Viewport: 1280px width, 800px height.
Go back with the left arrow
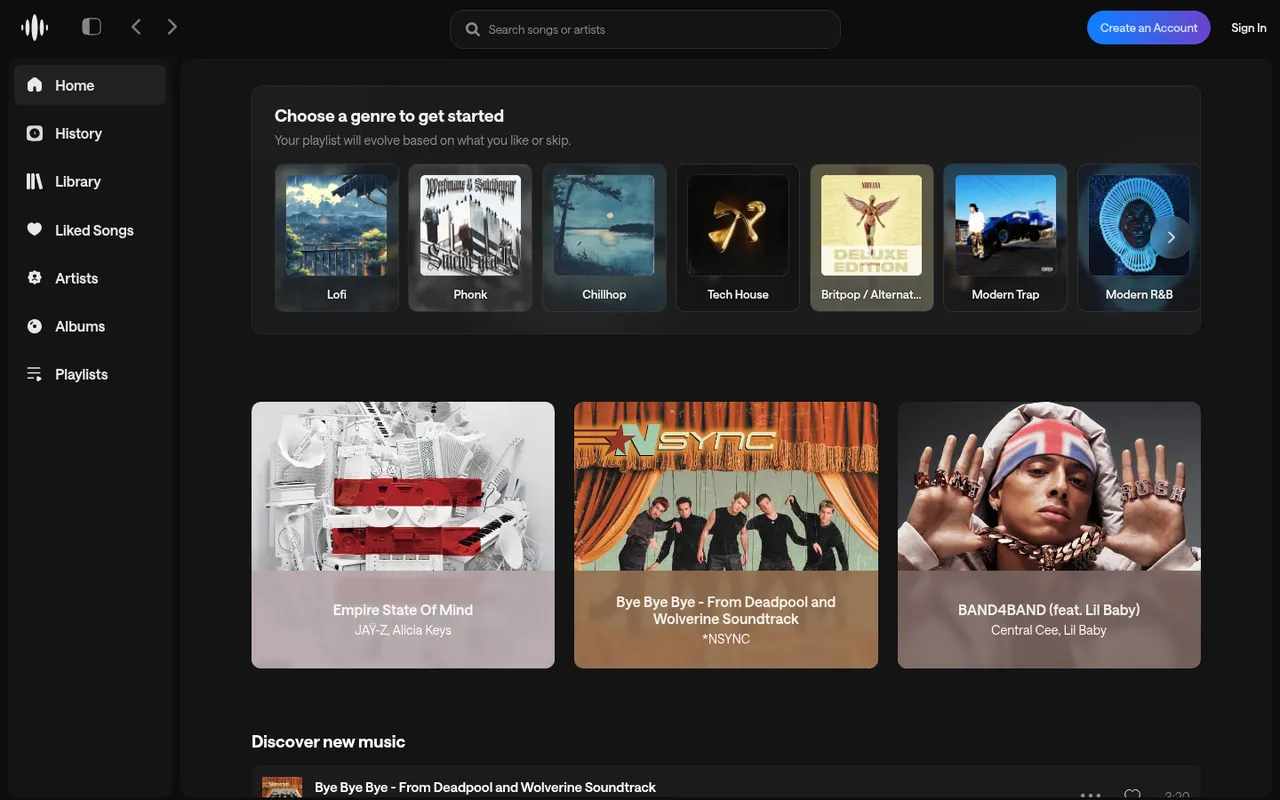click(x=136, y=27)
